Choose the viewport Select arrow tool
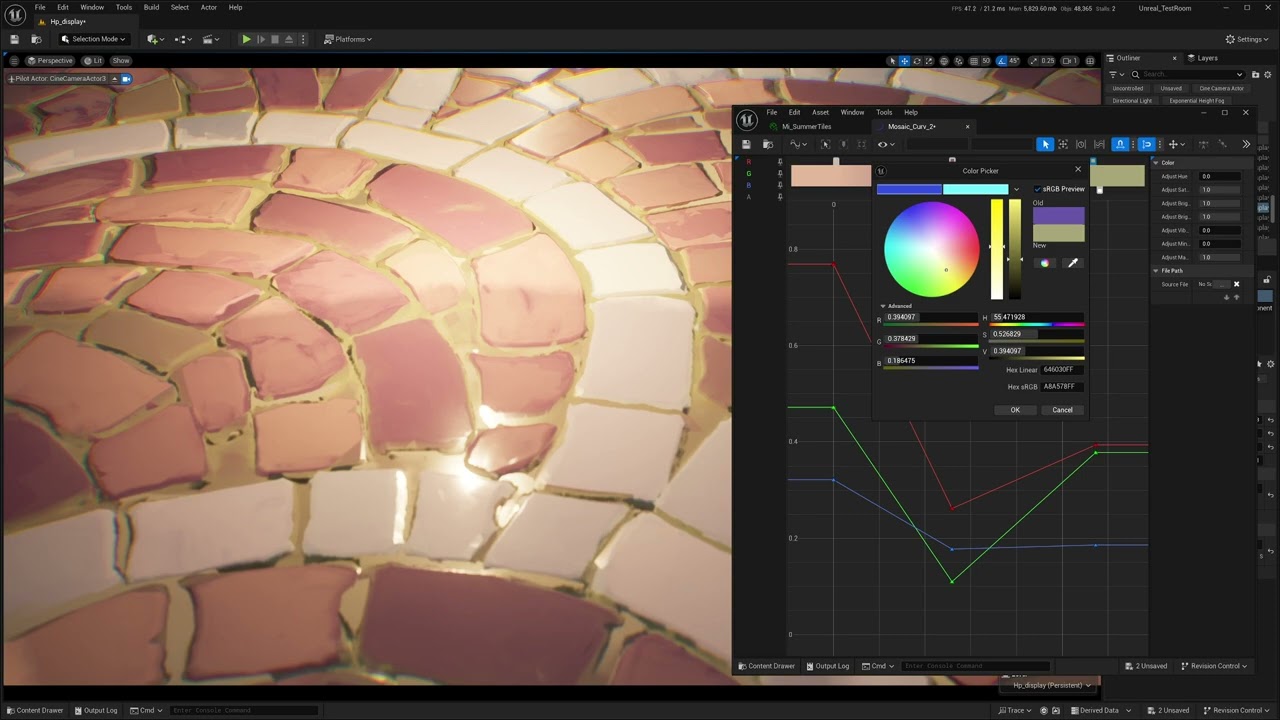This screenshot has width=1280, height=720. 892,61
